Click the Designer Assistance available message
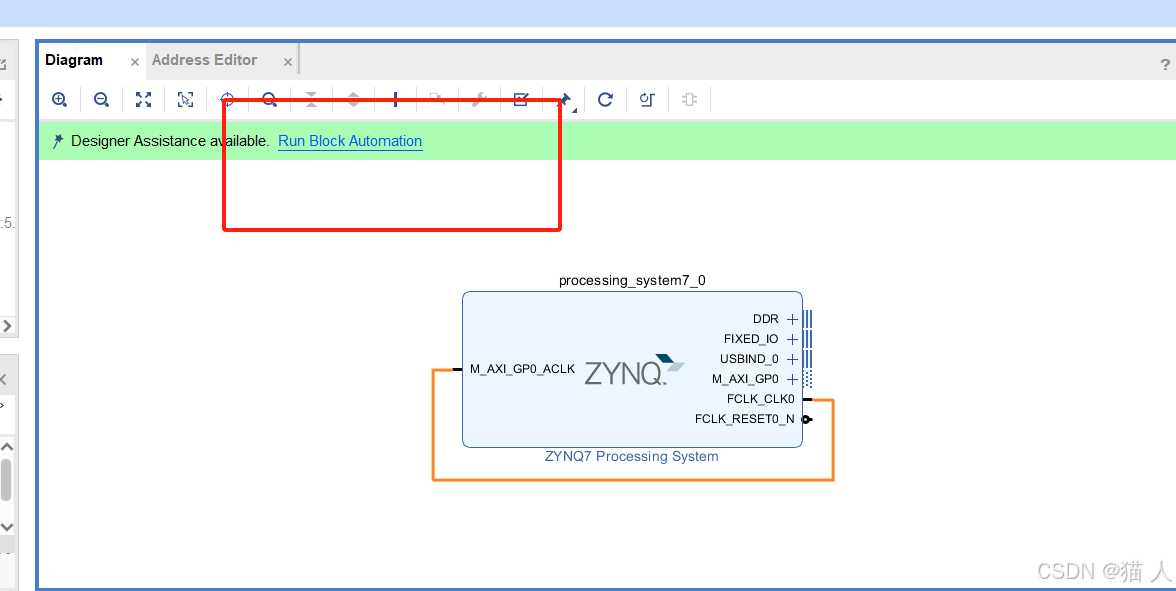 click(170, 141)
